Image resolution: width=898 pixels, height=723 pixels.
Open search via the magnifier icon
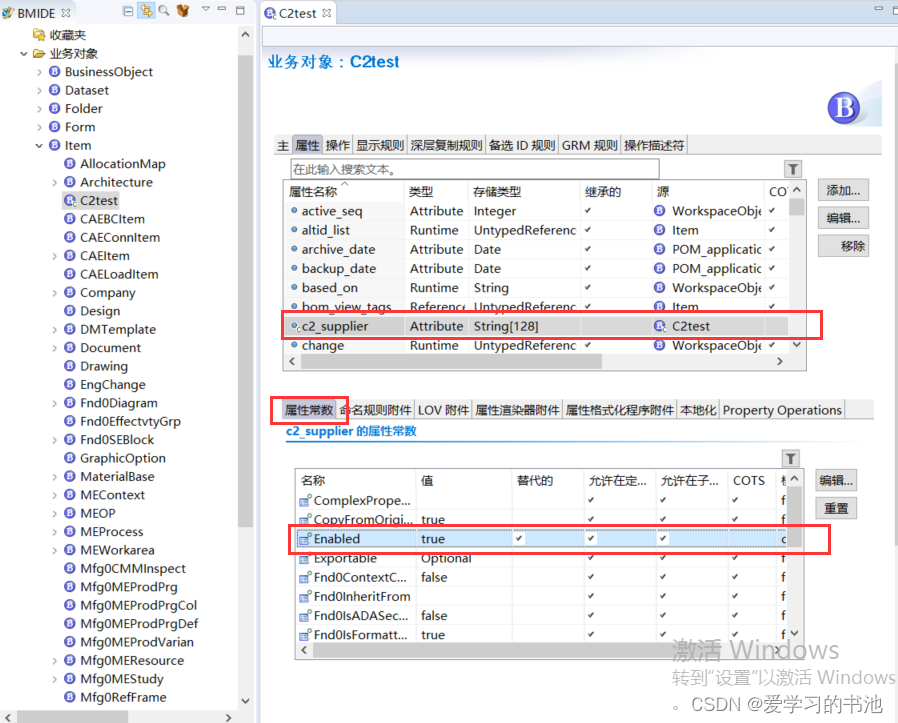tap(165, 10)
